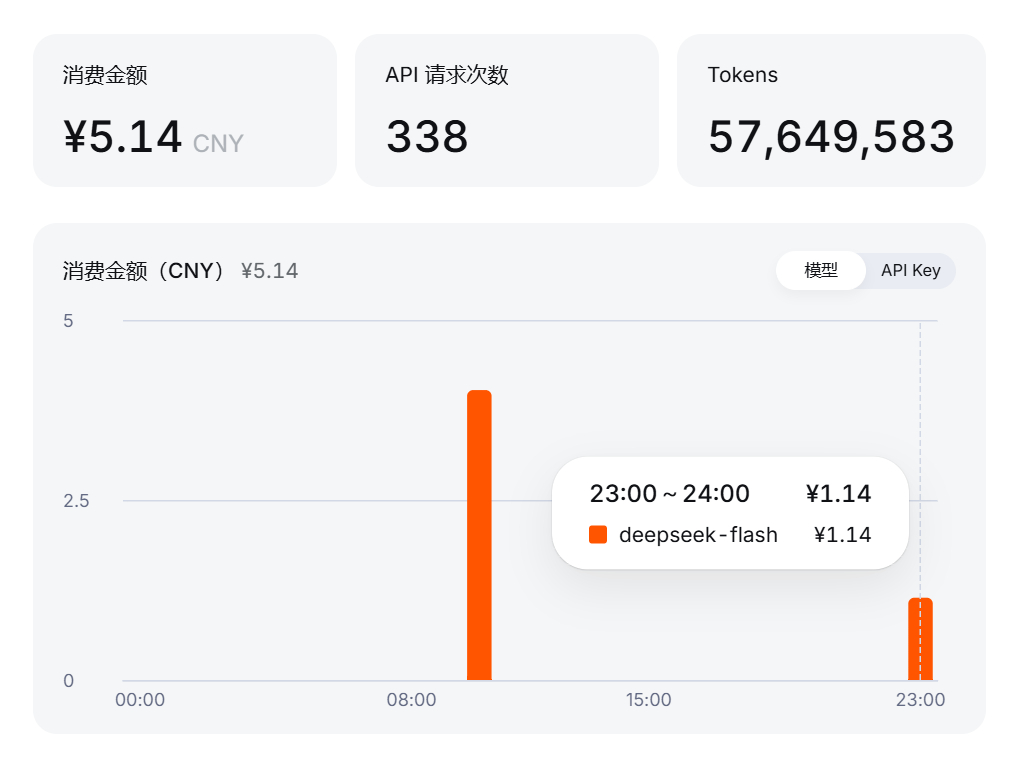Click the 08:00 x-axis label
Screen dimensions: 1021x769
[412, 700]
